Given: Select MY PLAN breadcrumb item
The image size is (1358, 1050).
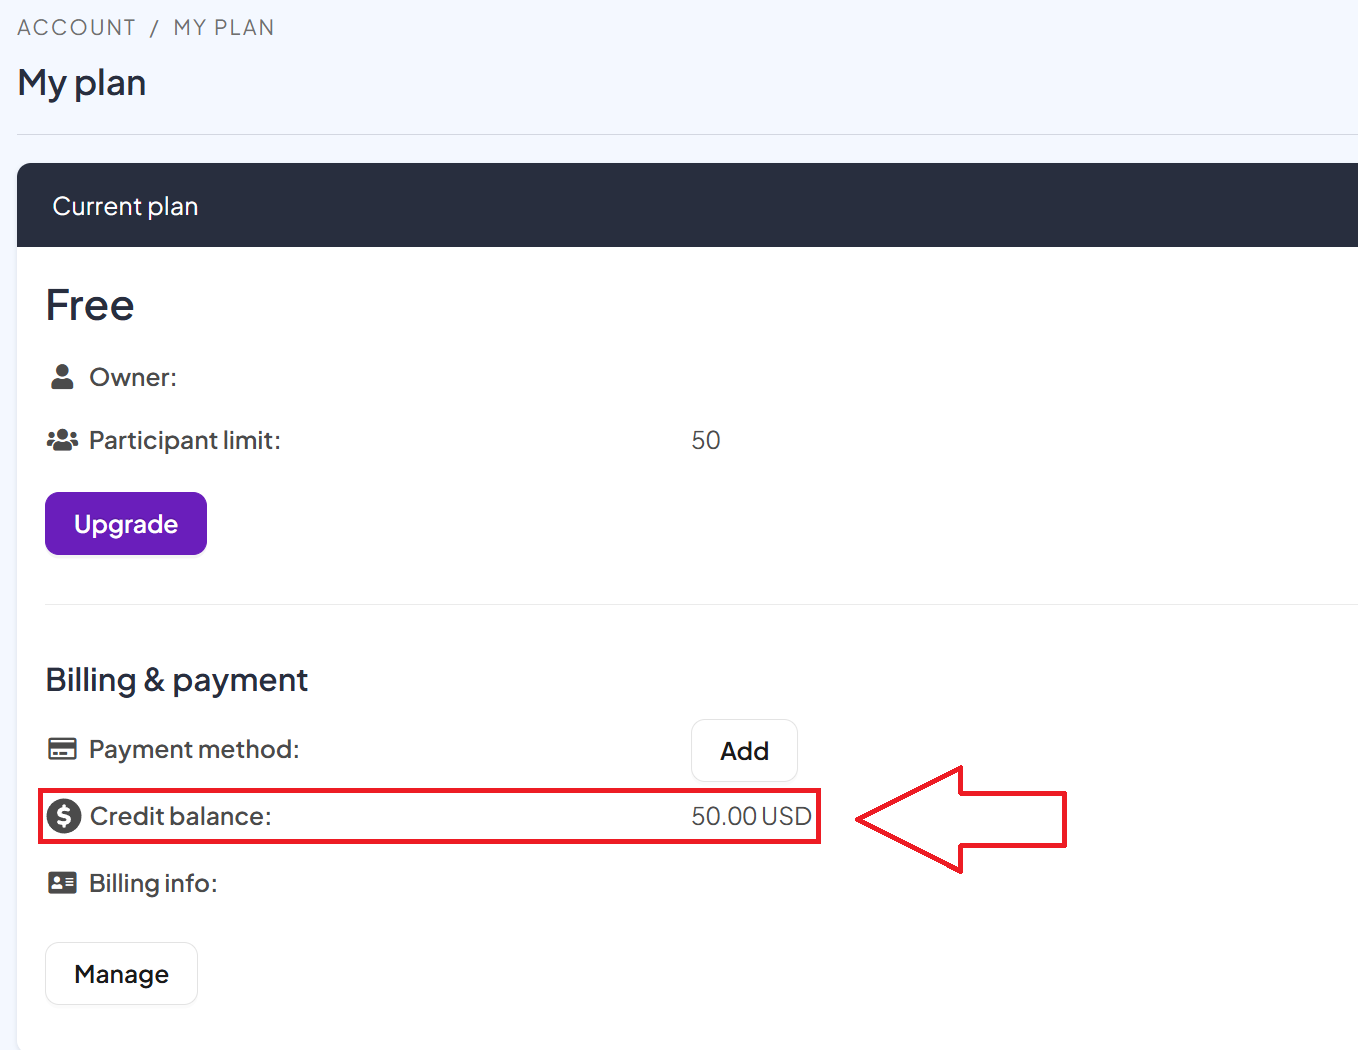Looking at the screenshot, I should [224, 28].
